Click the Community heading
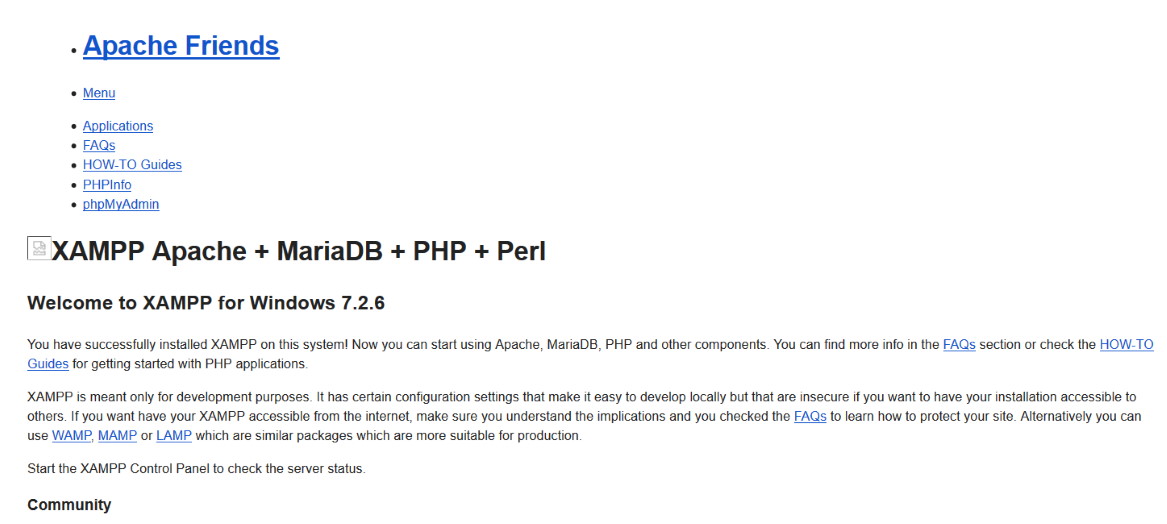Image resolution: width=1167 pixels, height=524 pixels. [x=69, y=505]
